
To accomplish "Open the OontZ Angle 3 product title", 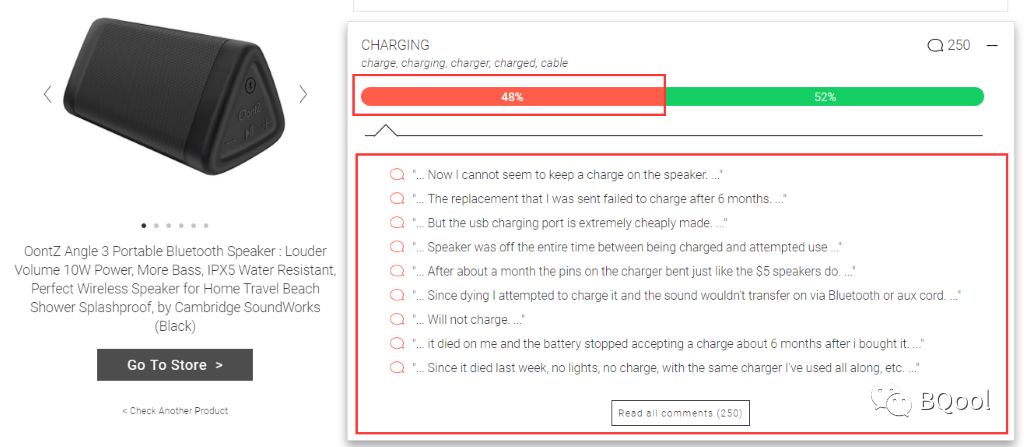I will coord(175,288).
